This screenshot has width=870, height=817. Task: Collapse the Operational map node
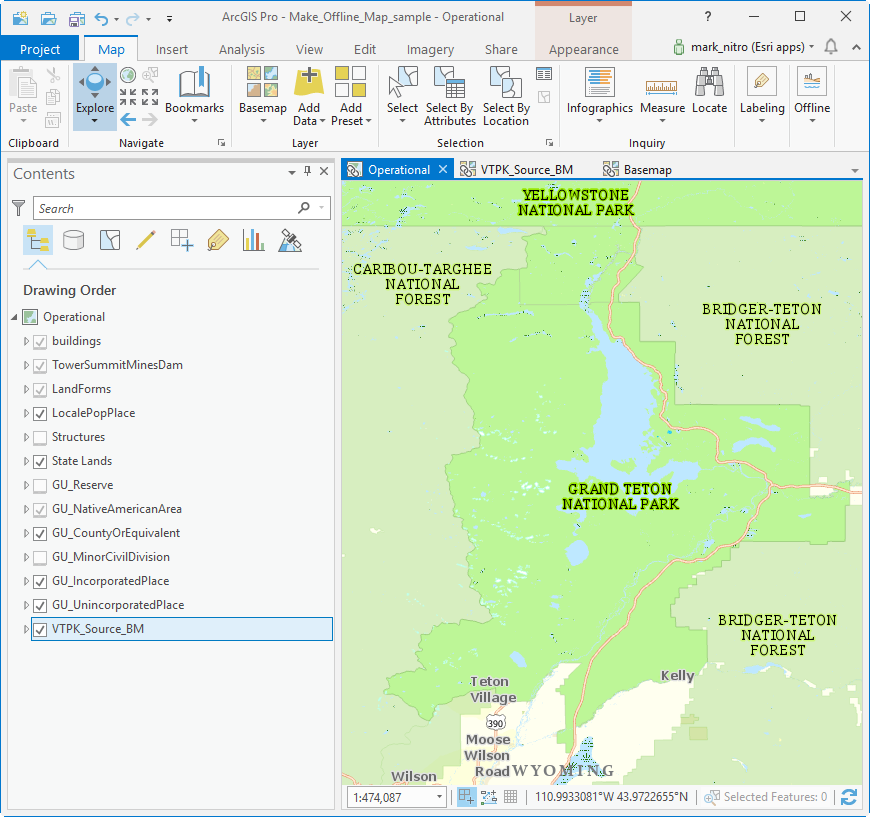14,317
